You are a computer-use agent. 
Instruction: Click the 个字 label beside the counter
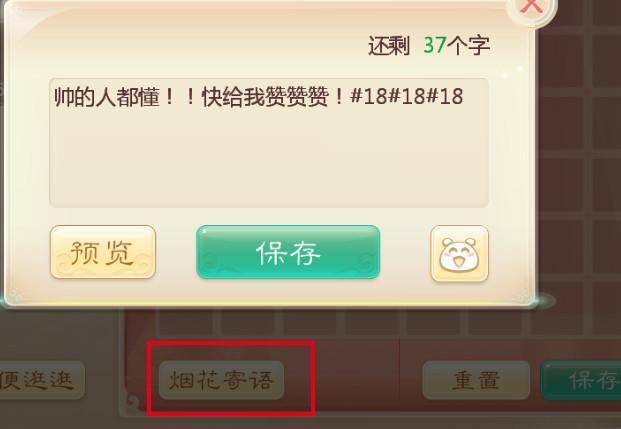[x=469, y=46]
